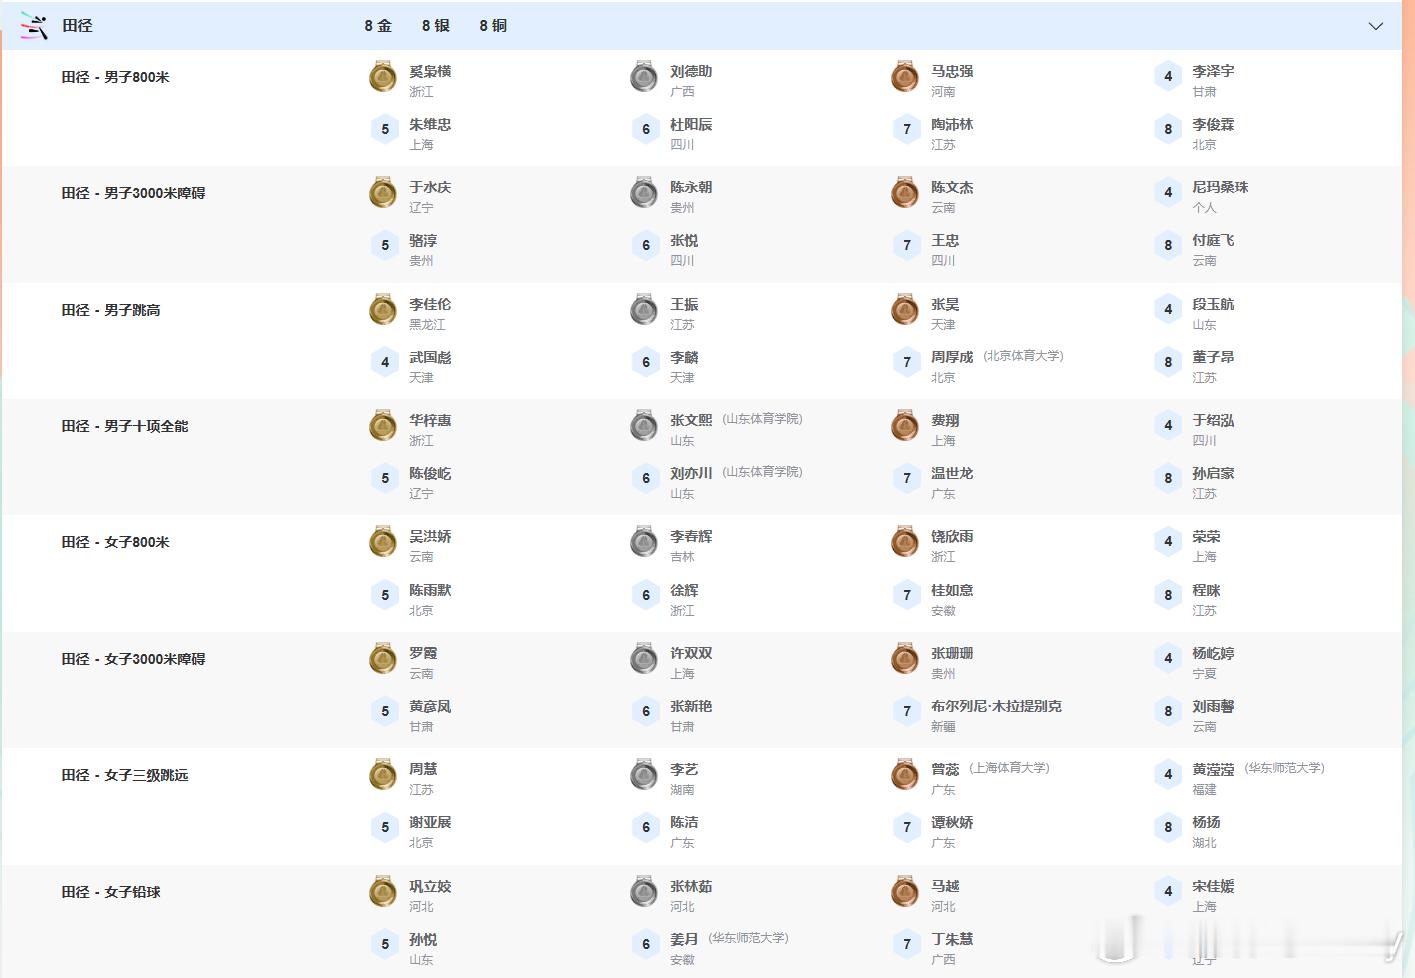The width and height of the screenshot is (1415, 978).
Task: Select the silver medal icon next to 王振
Action: (x=644, y=309)
